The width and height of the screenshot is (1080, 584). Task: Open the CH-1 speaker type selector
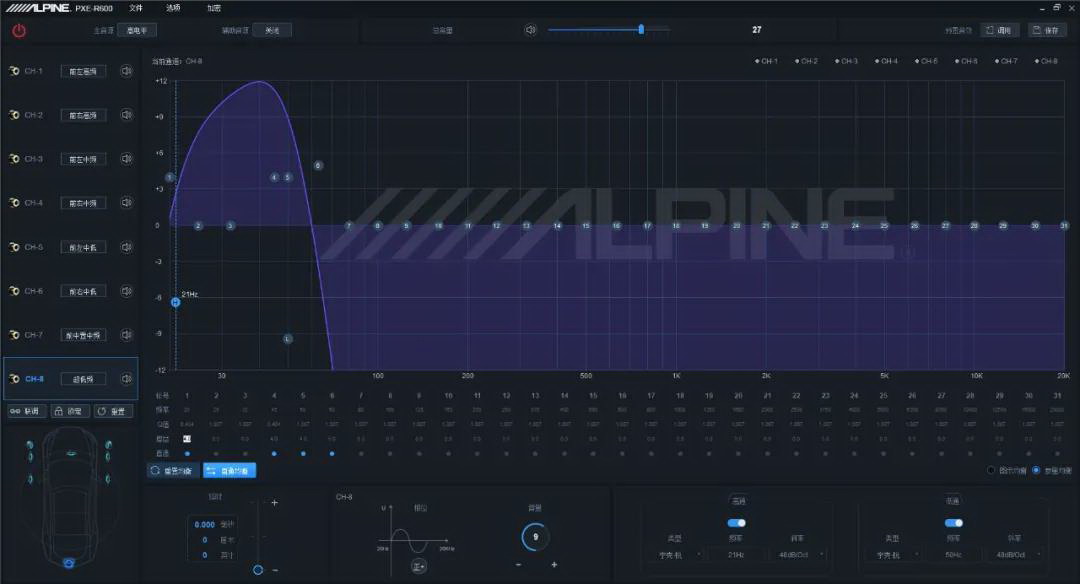pos(83,72)
